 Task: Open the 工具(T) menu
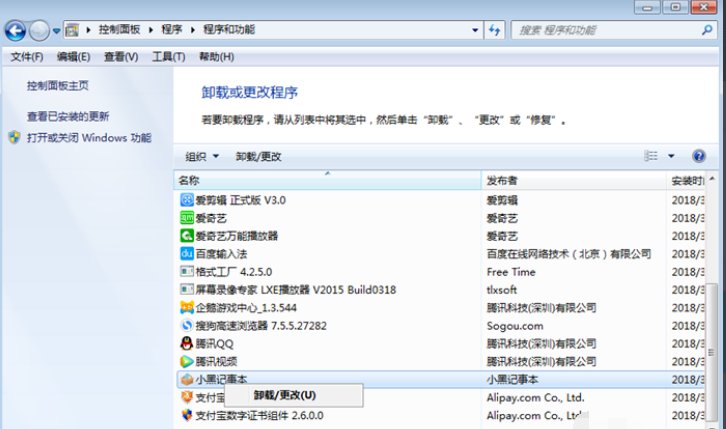(169, 57)
